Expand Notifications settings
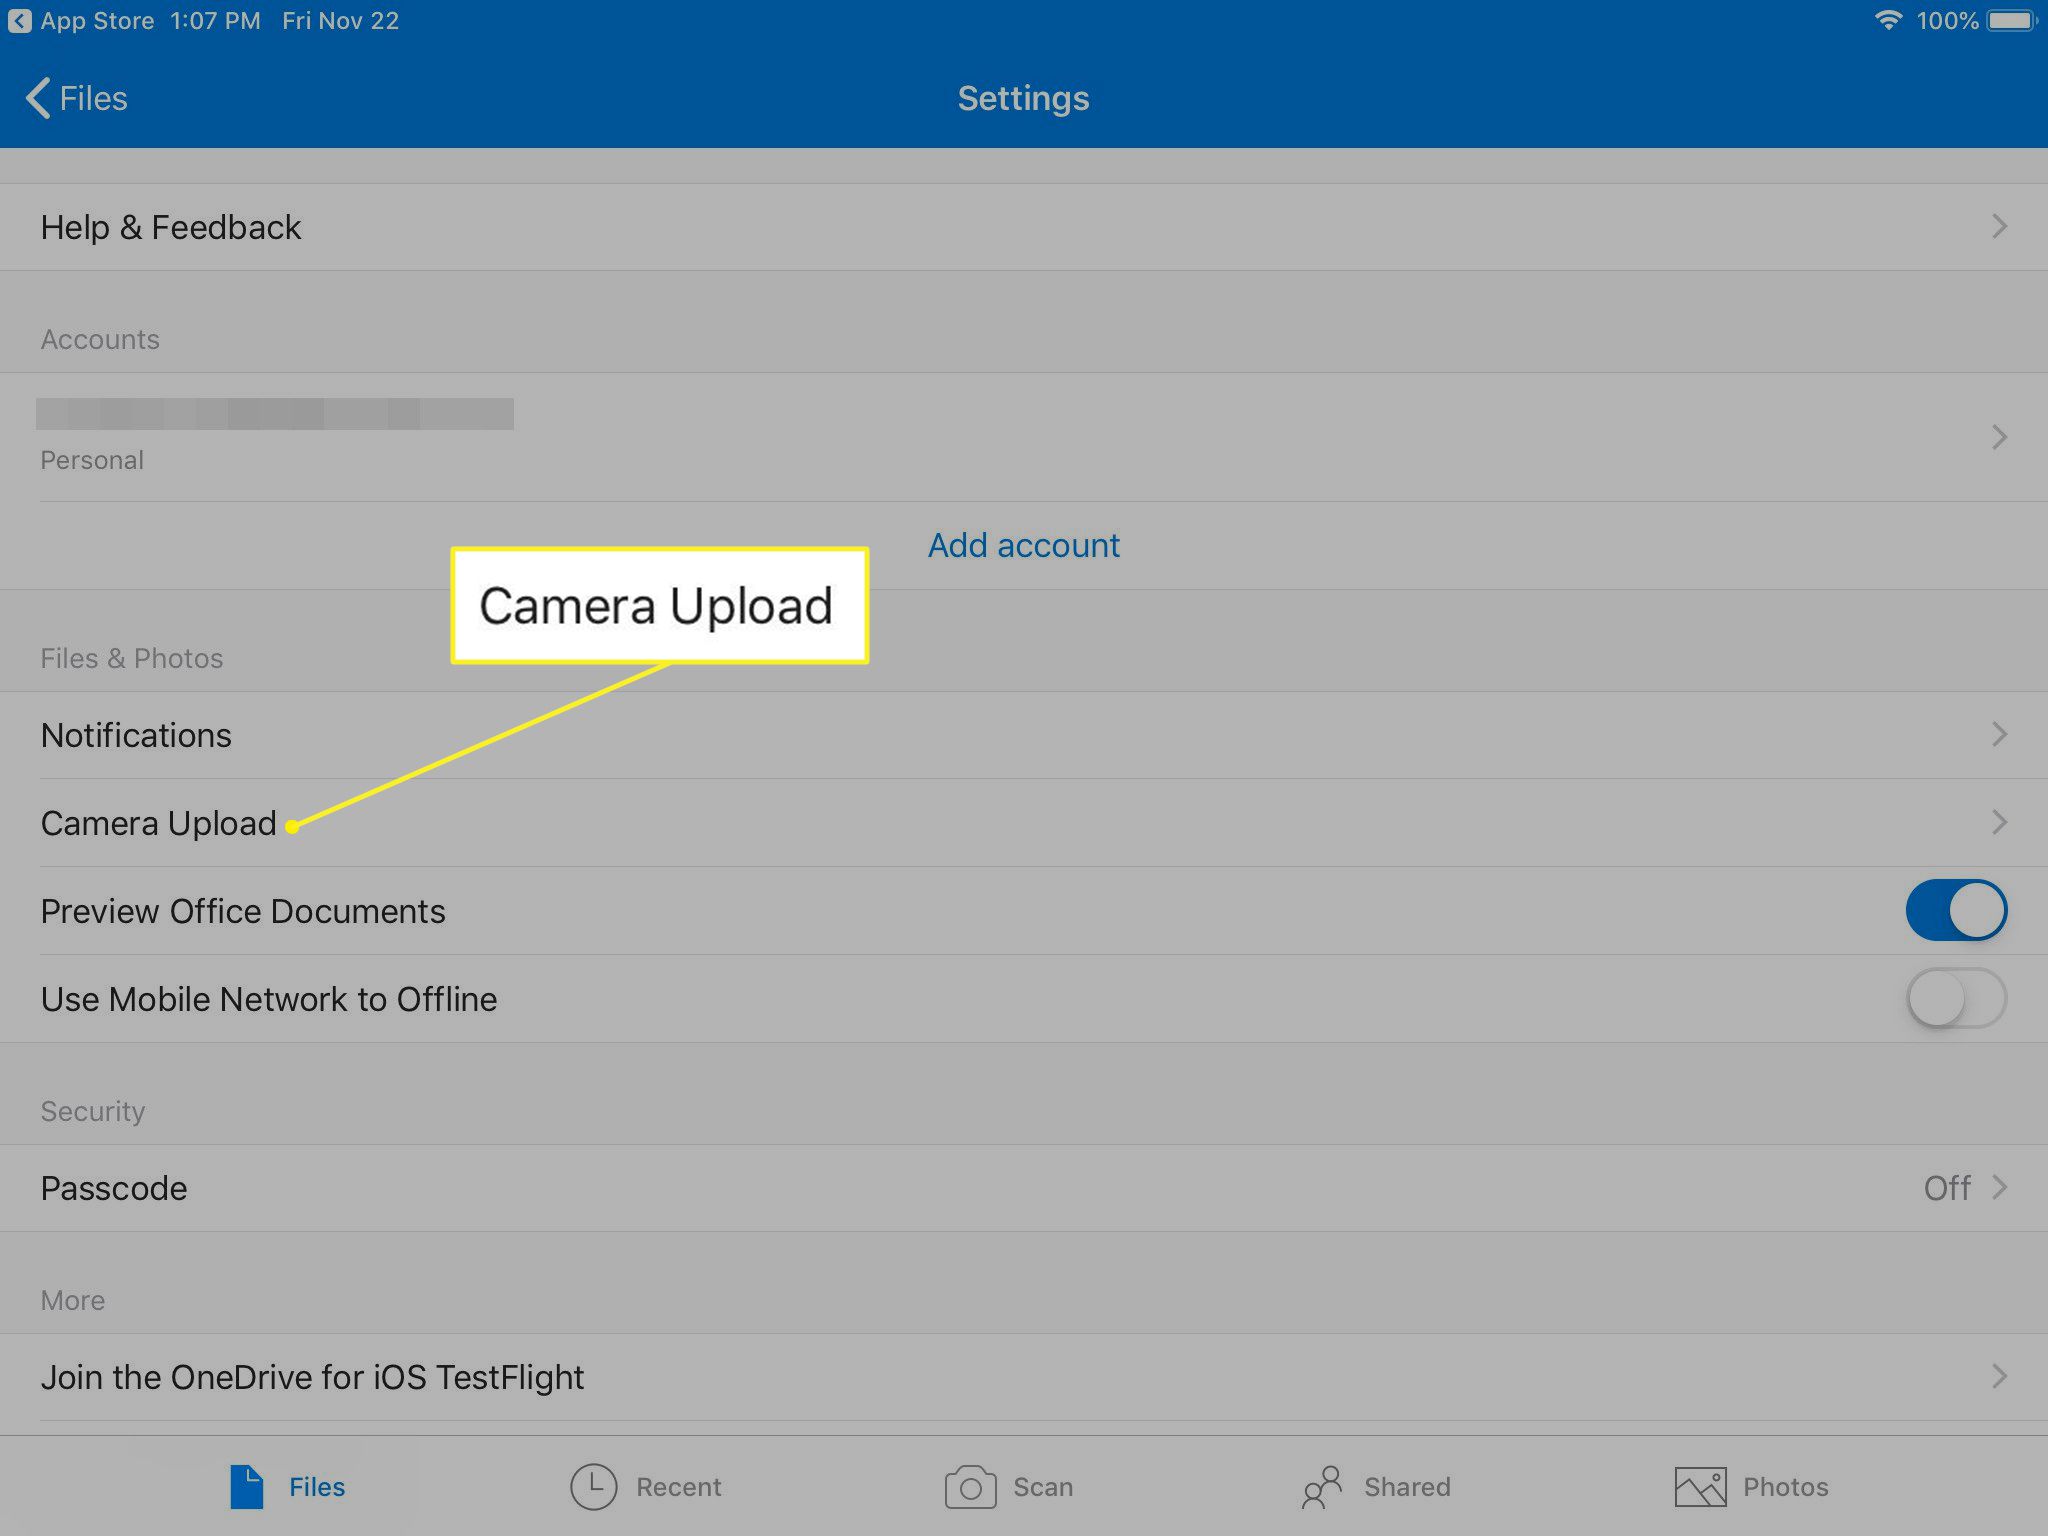Viewport: 2048px width, 1536px height. tap(1024, 734)
